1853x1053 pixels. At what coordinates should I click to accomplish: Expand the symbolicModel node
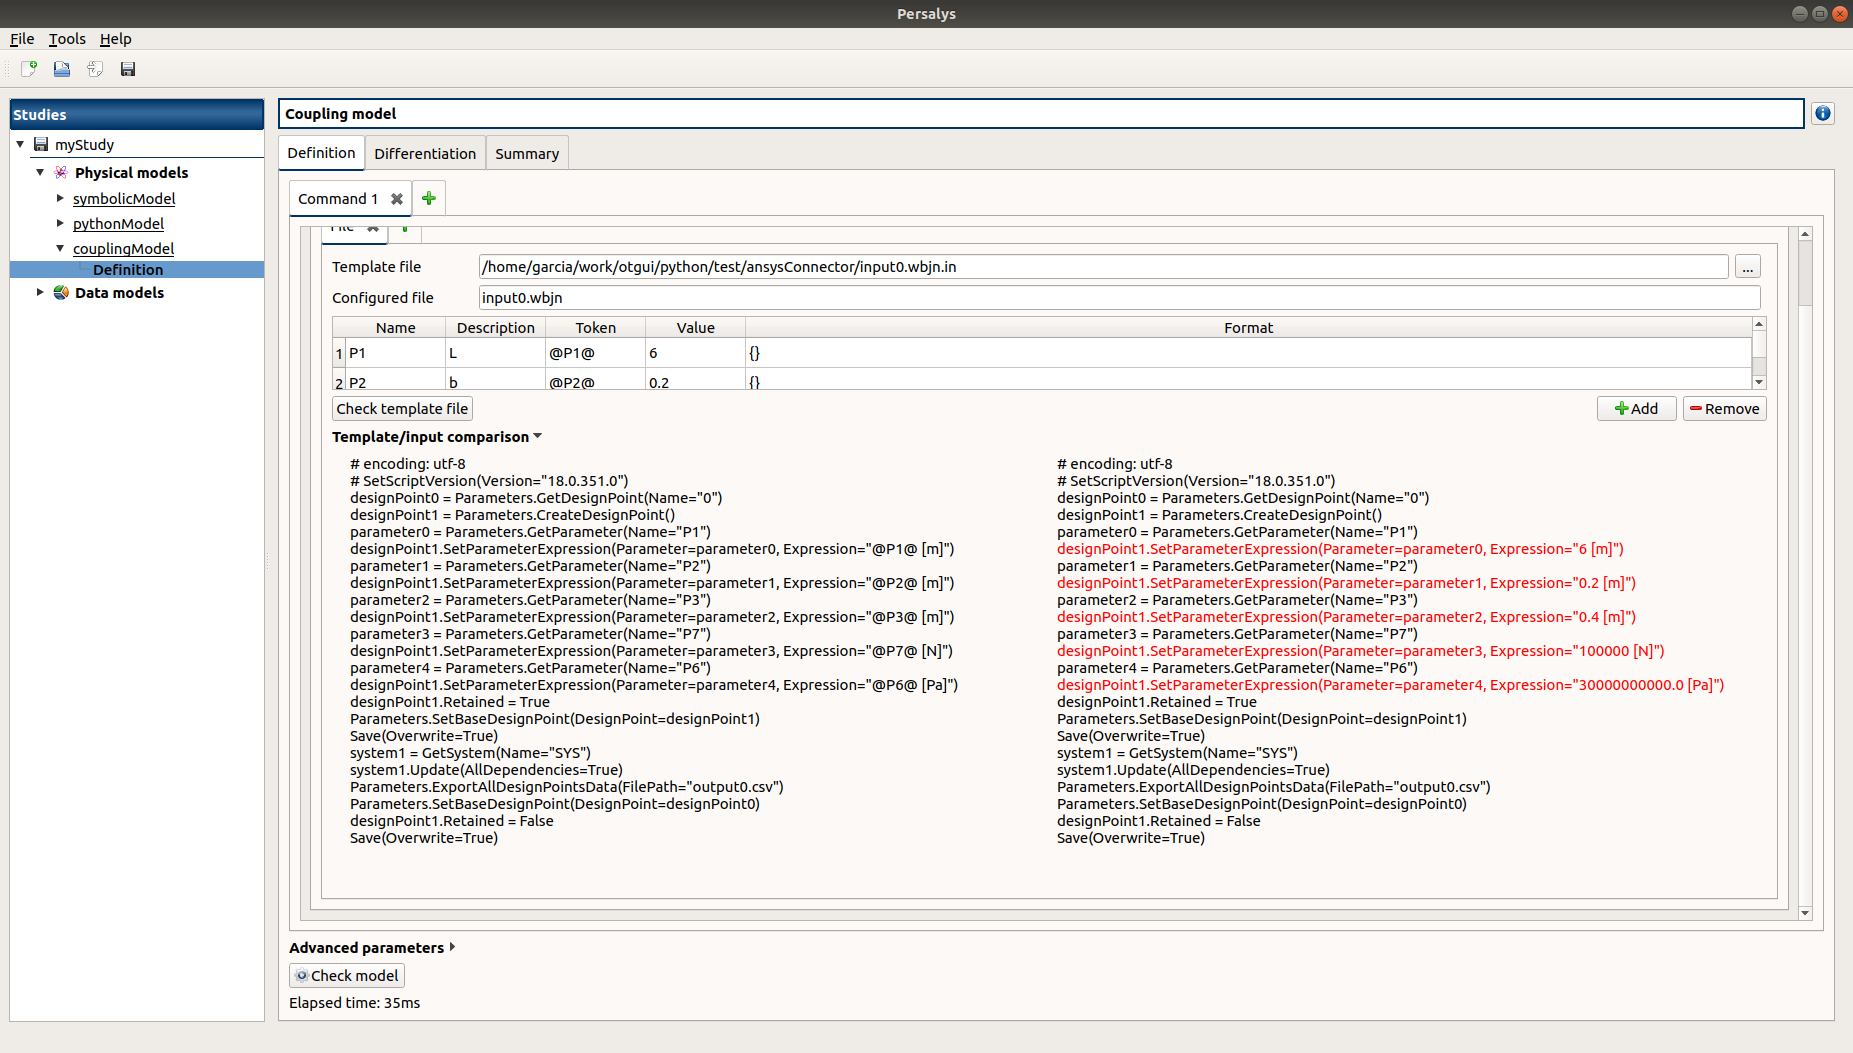60,198
